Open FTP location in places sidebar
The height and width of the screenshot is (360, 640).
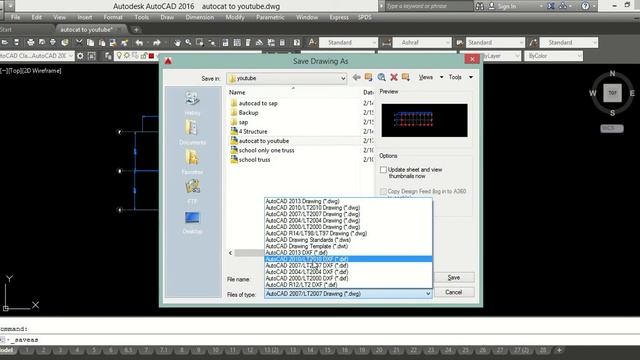coord(192,192)
